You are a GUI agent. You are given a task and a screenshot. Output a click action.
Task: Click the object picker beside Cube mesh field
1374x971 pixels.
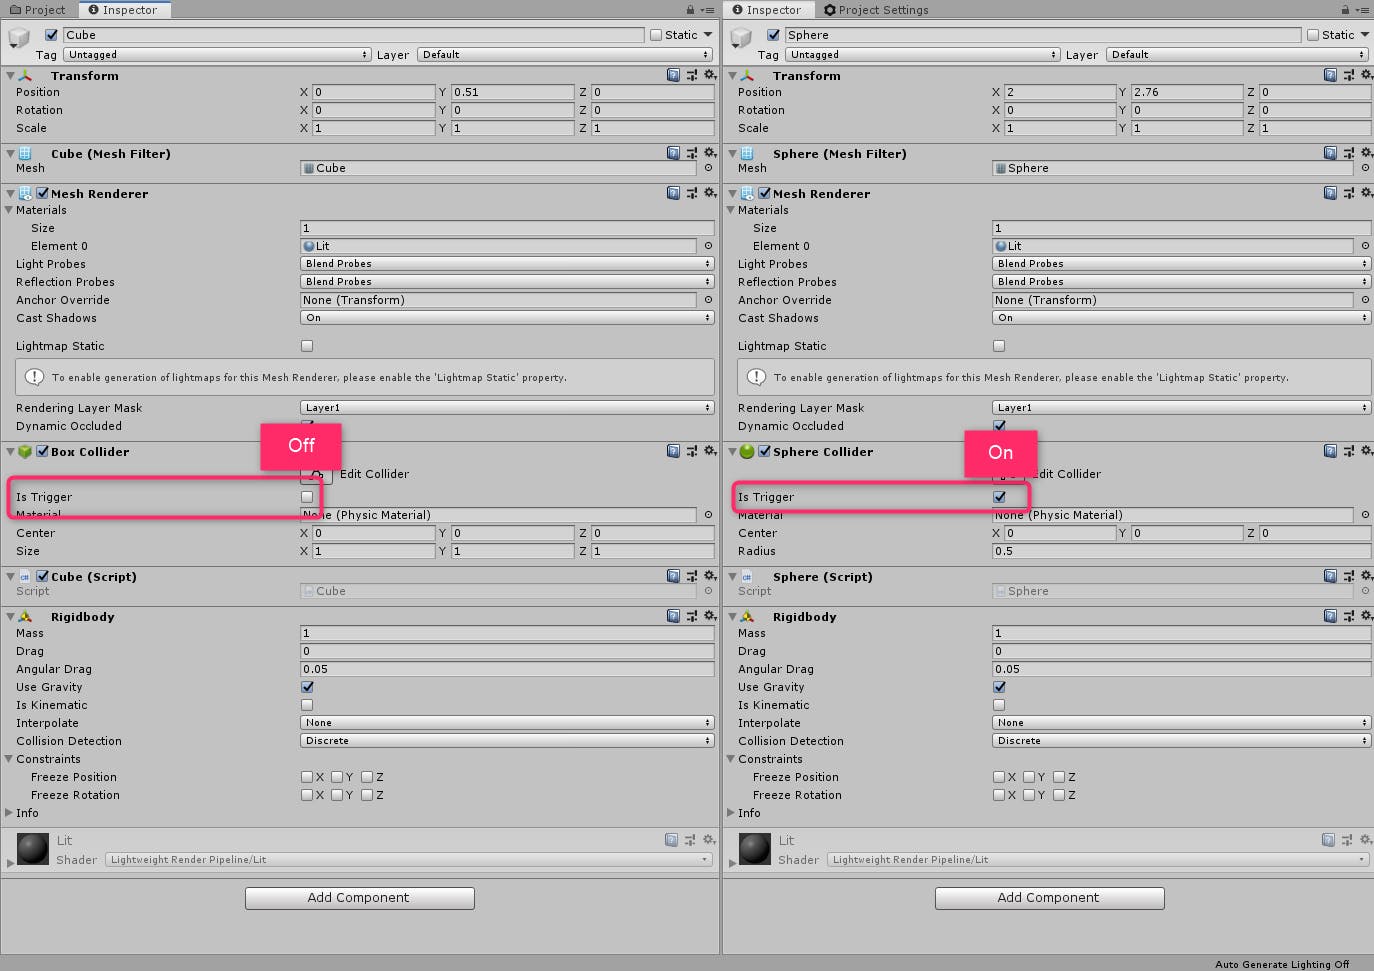708,168
